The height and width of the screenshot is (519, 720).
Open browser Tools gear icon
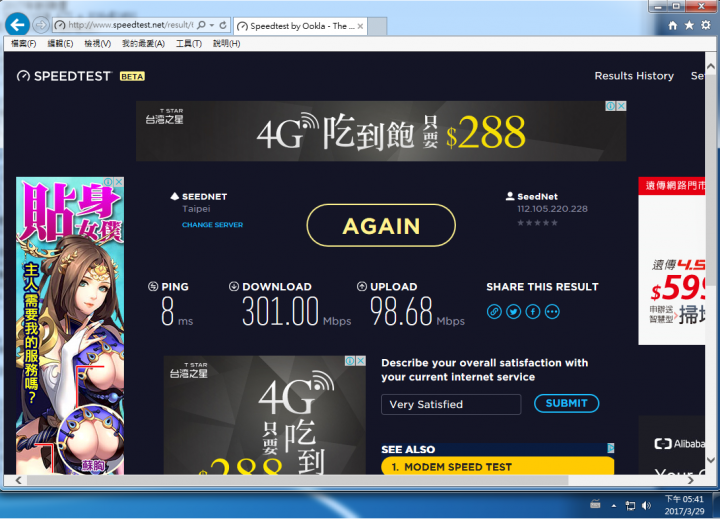[x=706, y=25]
